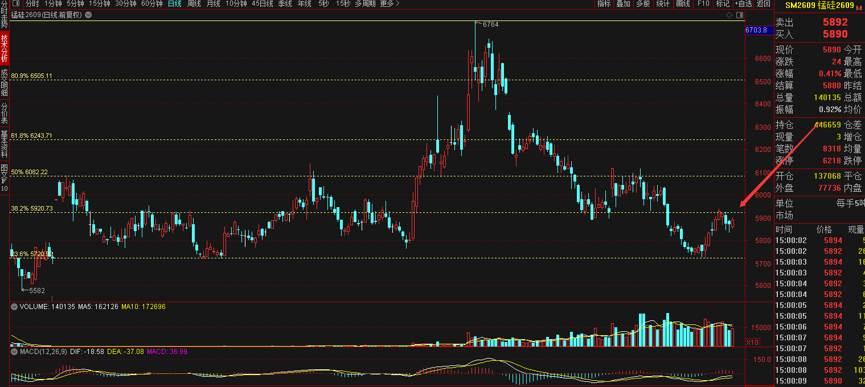Click the 时间 column header in trades list

tap(783, 229)
